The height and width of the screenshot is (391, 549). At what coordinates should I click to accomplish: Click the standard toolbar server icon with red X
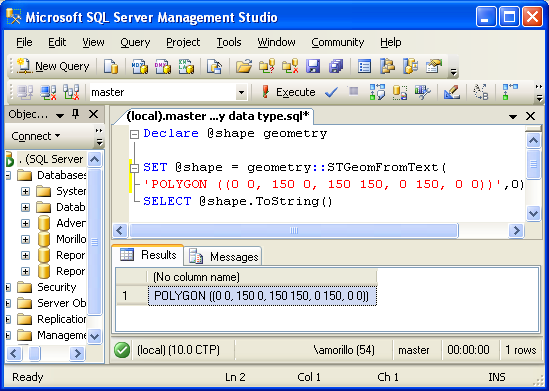[x=290, y=66]
